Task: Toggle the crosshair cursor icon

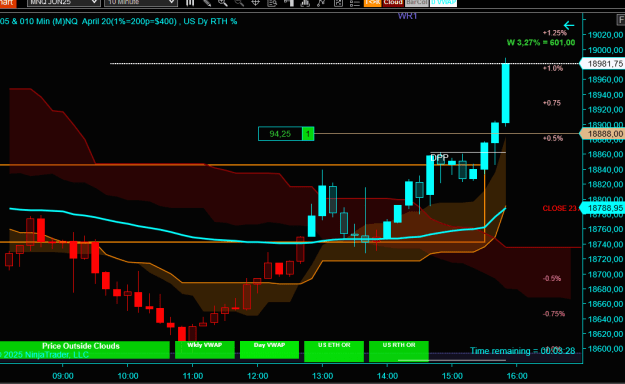Action: tap(256, 2)
